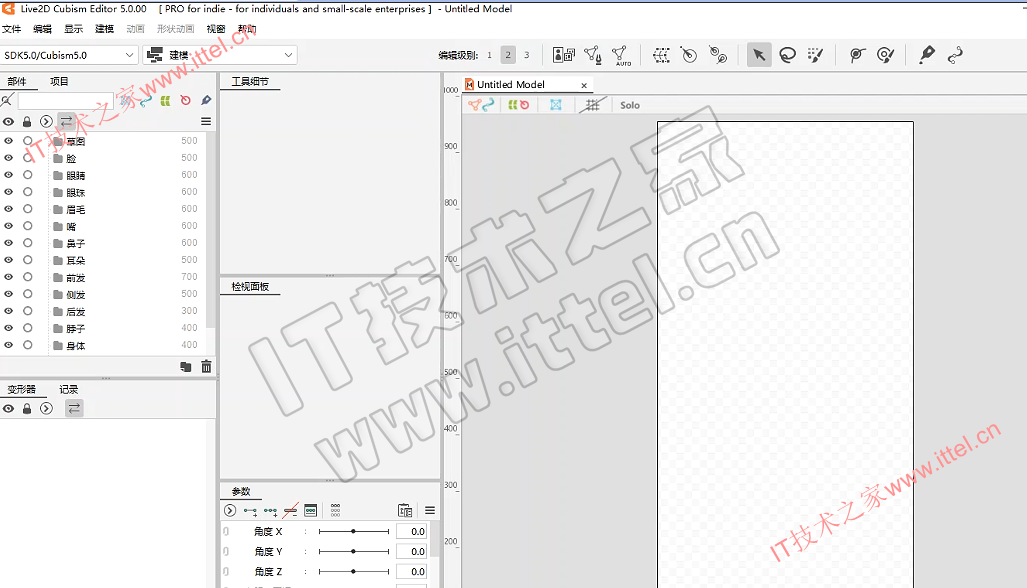The width and height of the screenshot is (1027, 588).
Task: Open the 文件 menu
Action: [x=11, y=29]
